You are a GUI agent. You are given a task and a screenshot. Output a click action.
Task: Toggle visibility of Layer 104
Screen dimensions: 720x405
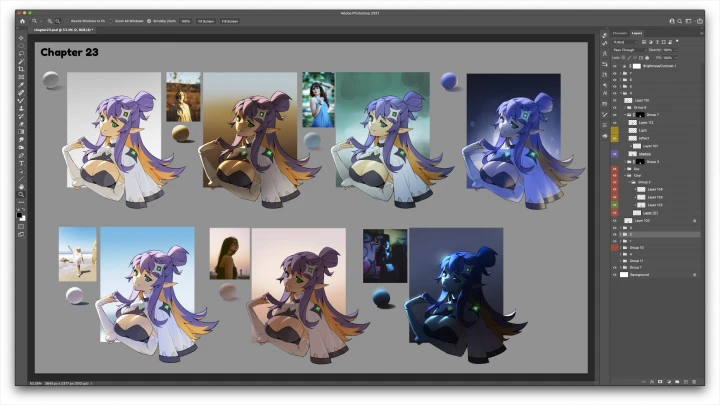coord(614,189)
